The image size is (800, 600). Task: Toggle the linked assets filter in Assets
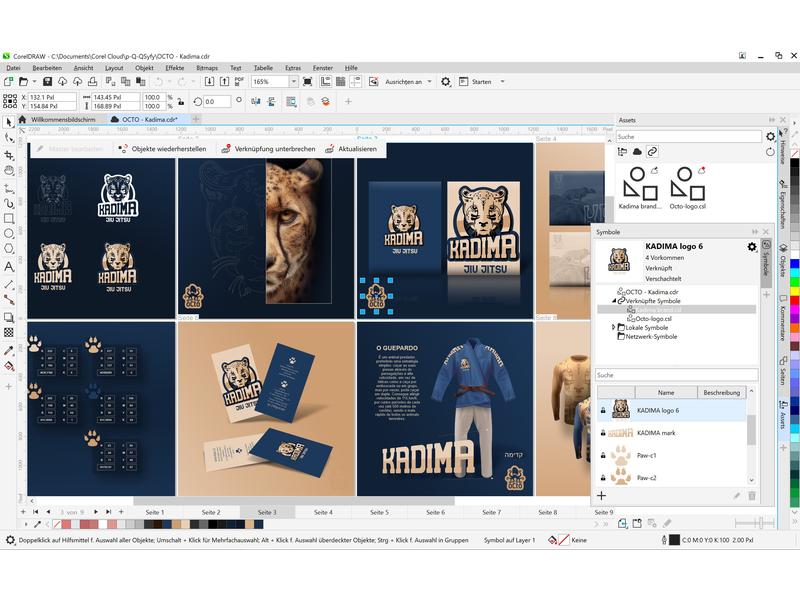pos(652,152)
